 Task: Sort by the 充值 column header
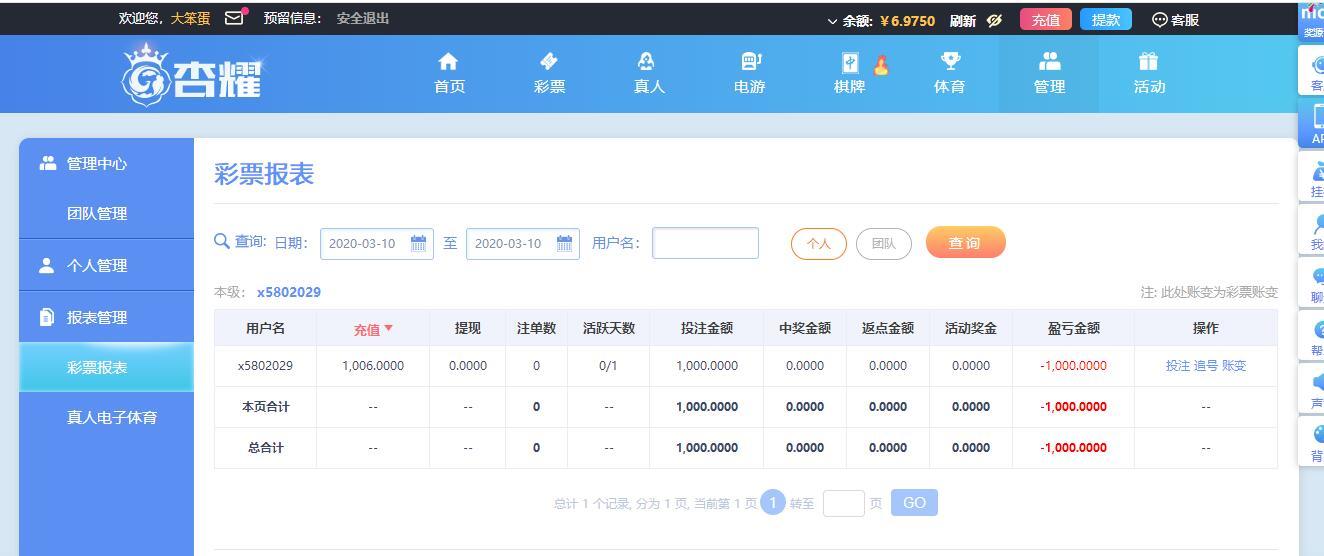point(373,329)
